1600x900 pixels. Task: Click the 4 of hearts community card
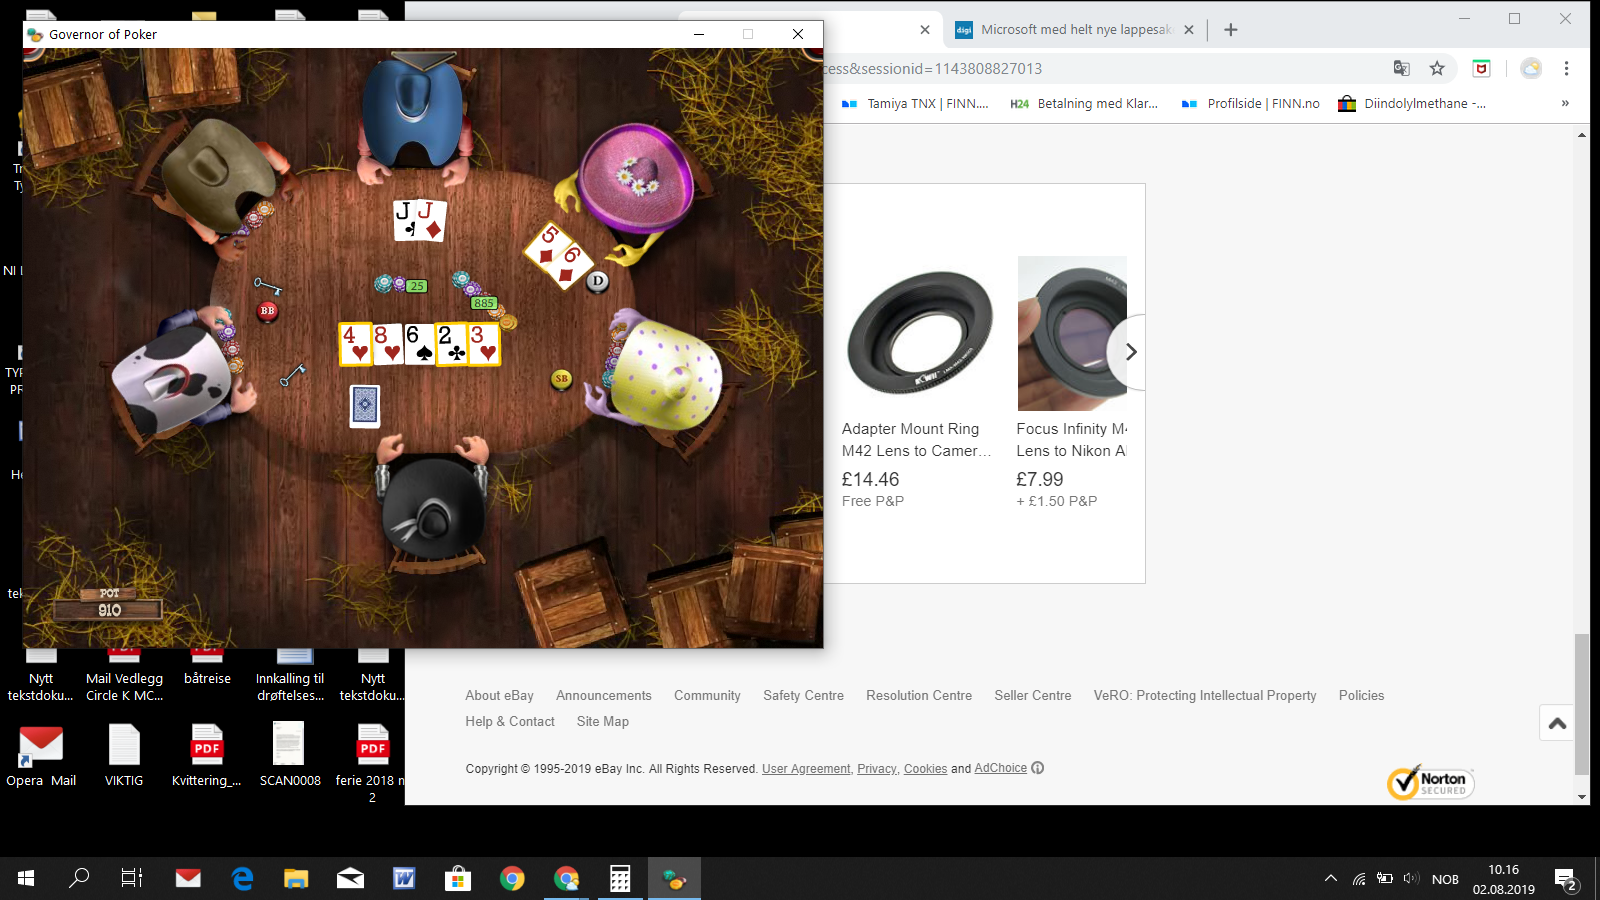point(355,343)
